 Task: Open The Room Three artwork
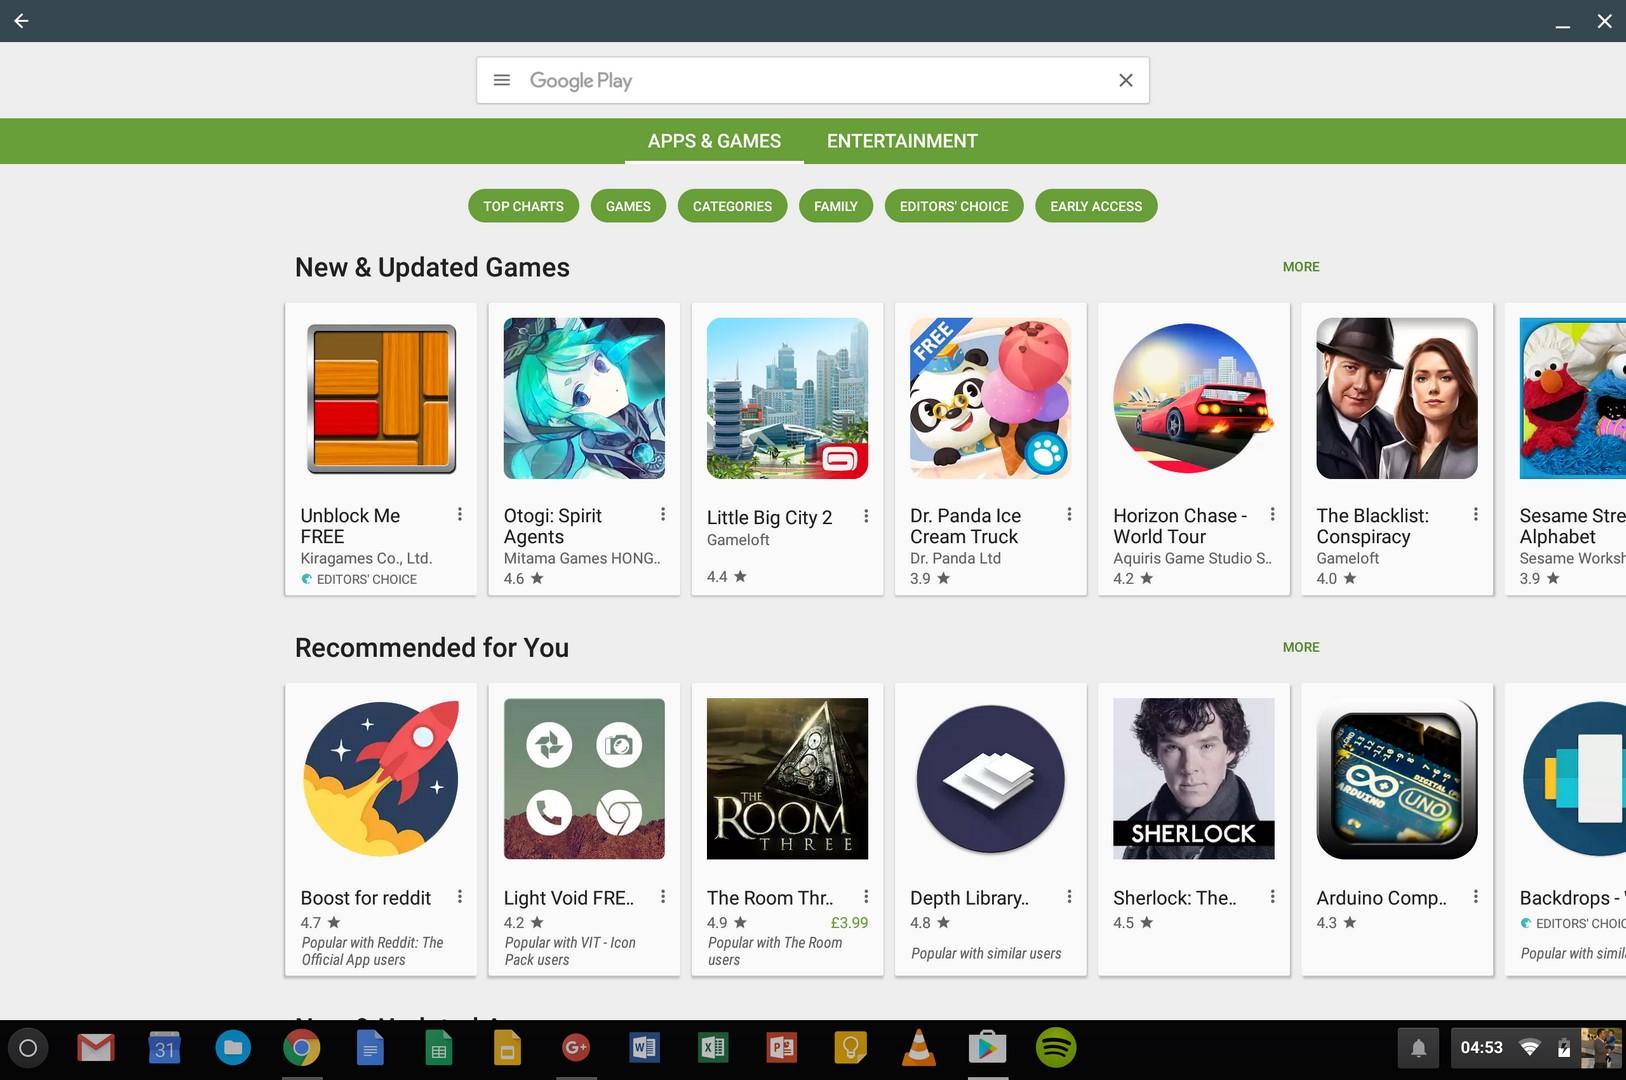pos(787,778)
